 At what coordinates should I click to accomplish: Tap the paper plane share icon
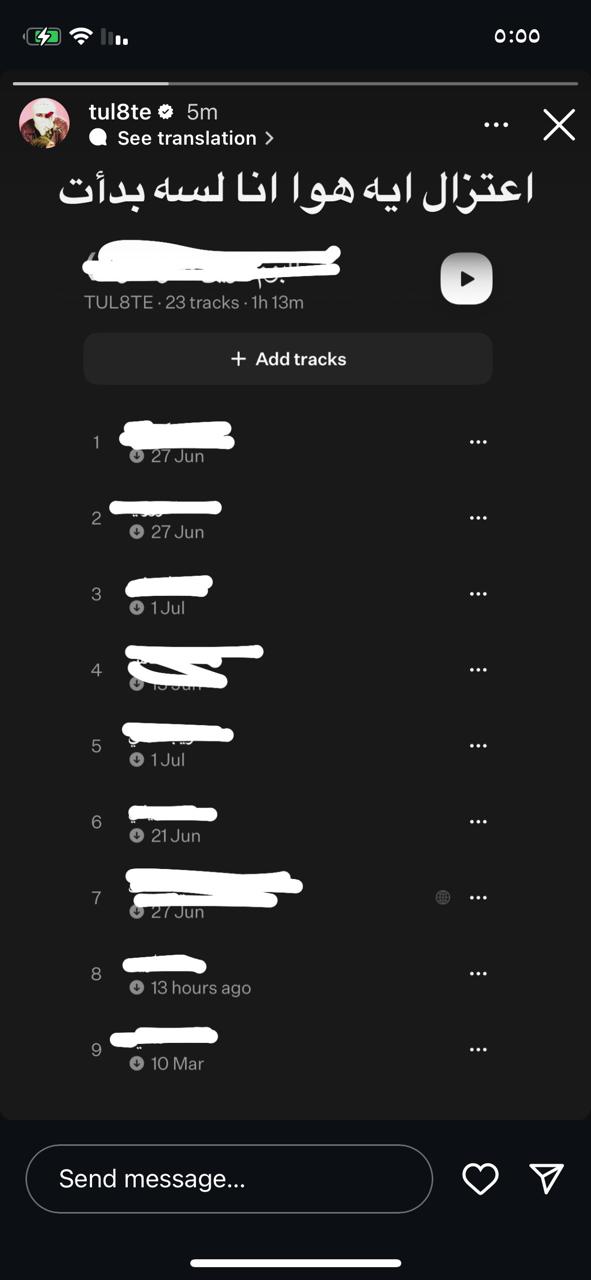click(x=547, y=1179)
